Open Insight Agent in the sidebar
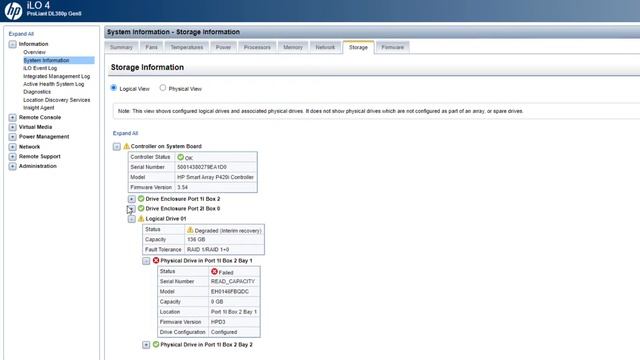The width and height of the screenshot is (640, 360). 38,108
